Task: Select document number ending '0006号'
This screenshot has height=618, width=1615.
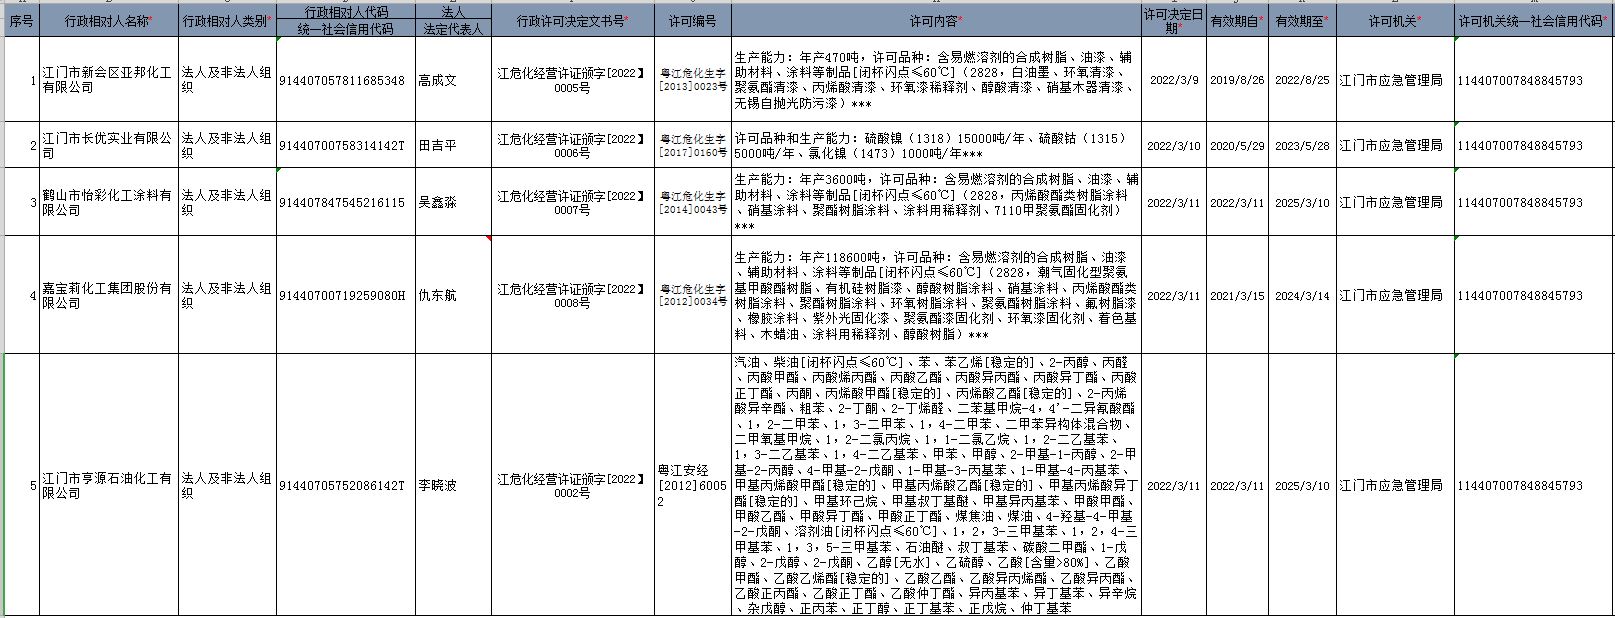Action: 572,145
